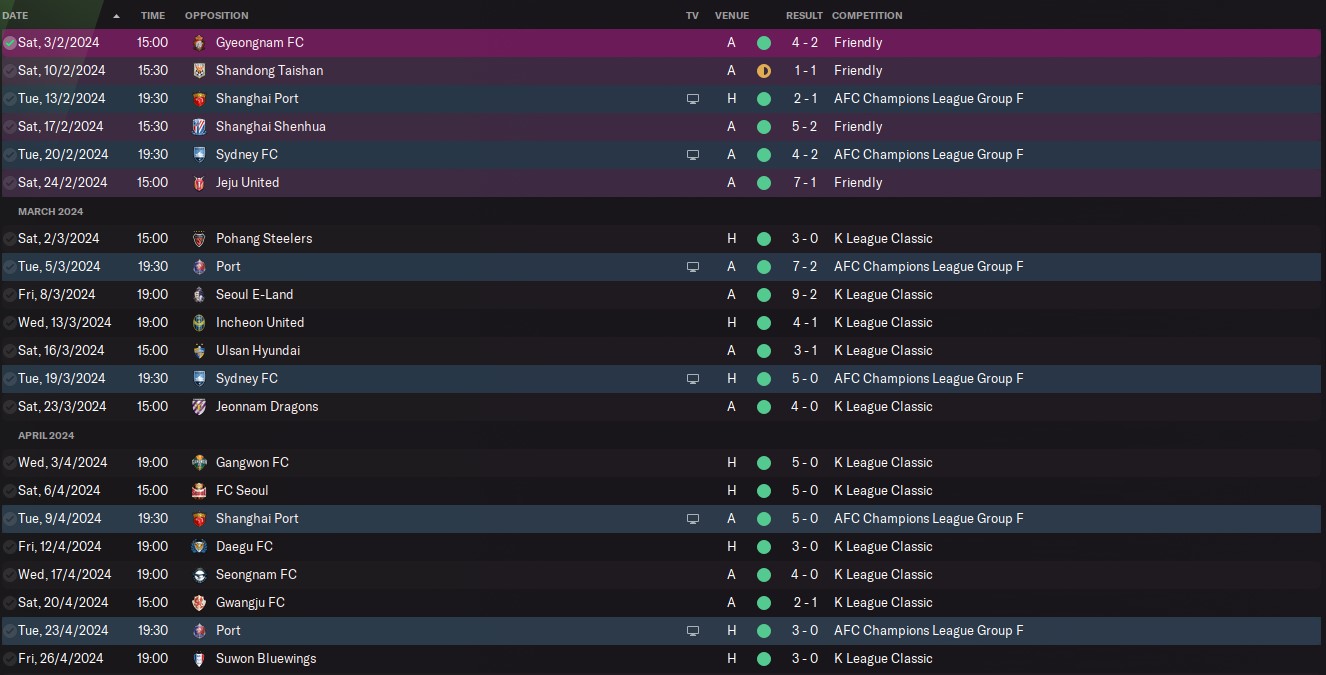Collapse the April 2024 month group header
The width and height of the screenshot is (1326, 675).
[x=46, y=436]
